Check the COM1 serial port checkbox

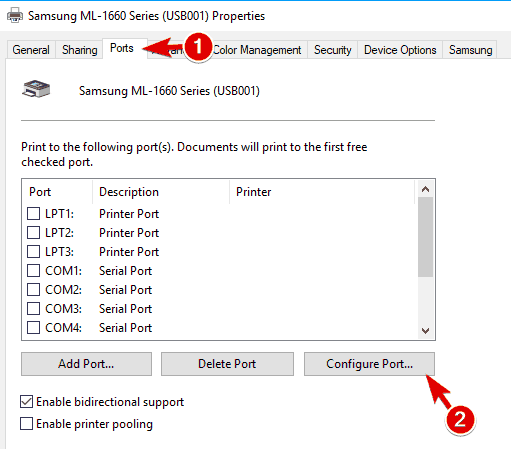(x=33, y=271)
